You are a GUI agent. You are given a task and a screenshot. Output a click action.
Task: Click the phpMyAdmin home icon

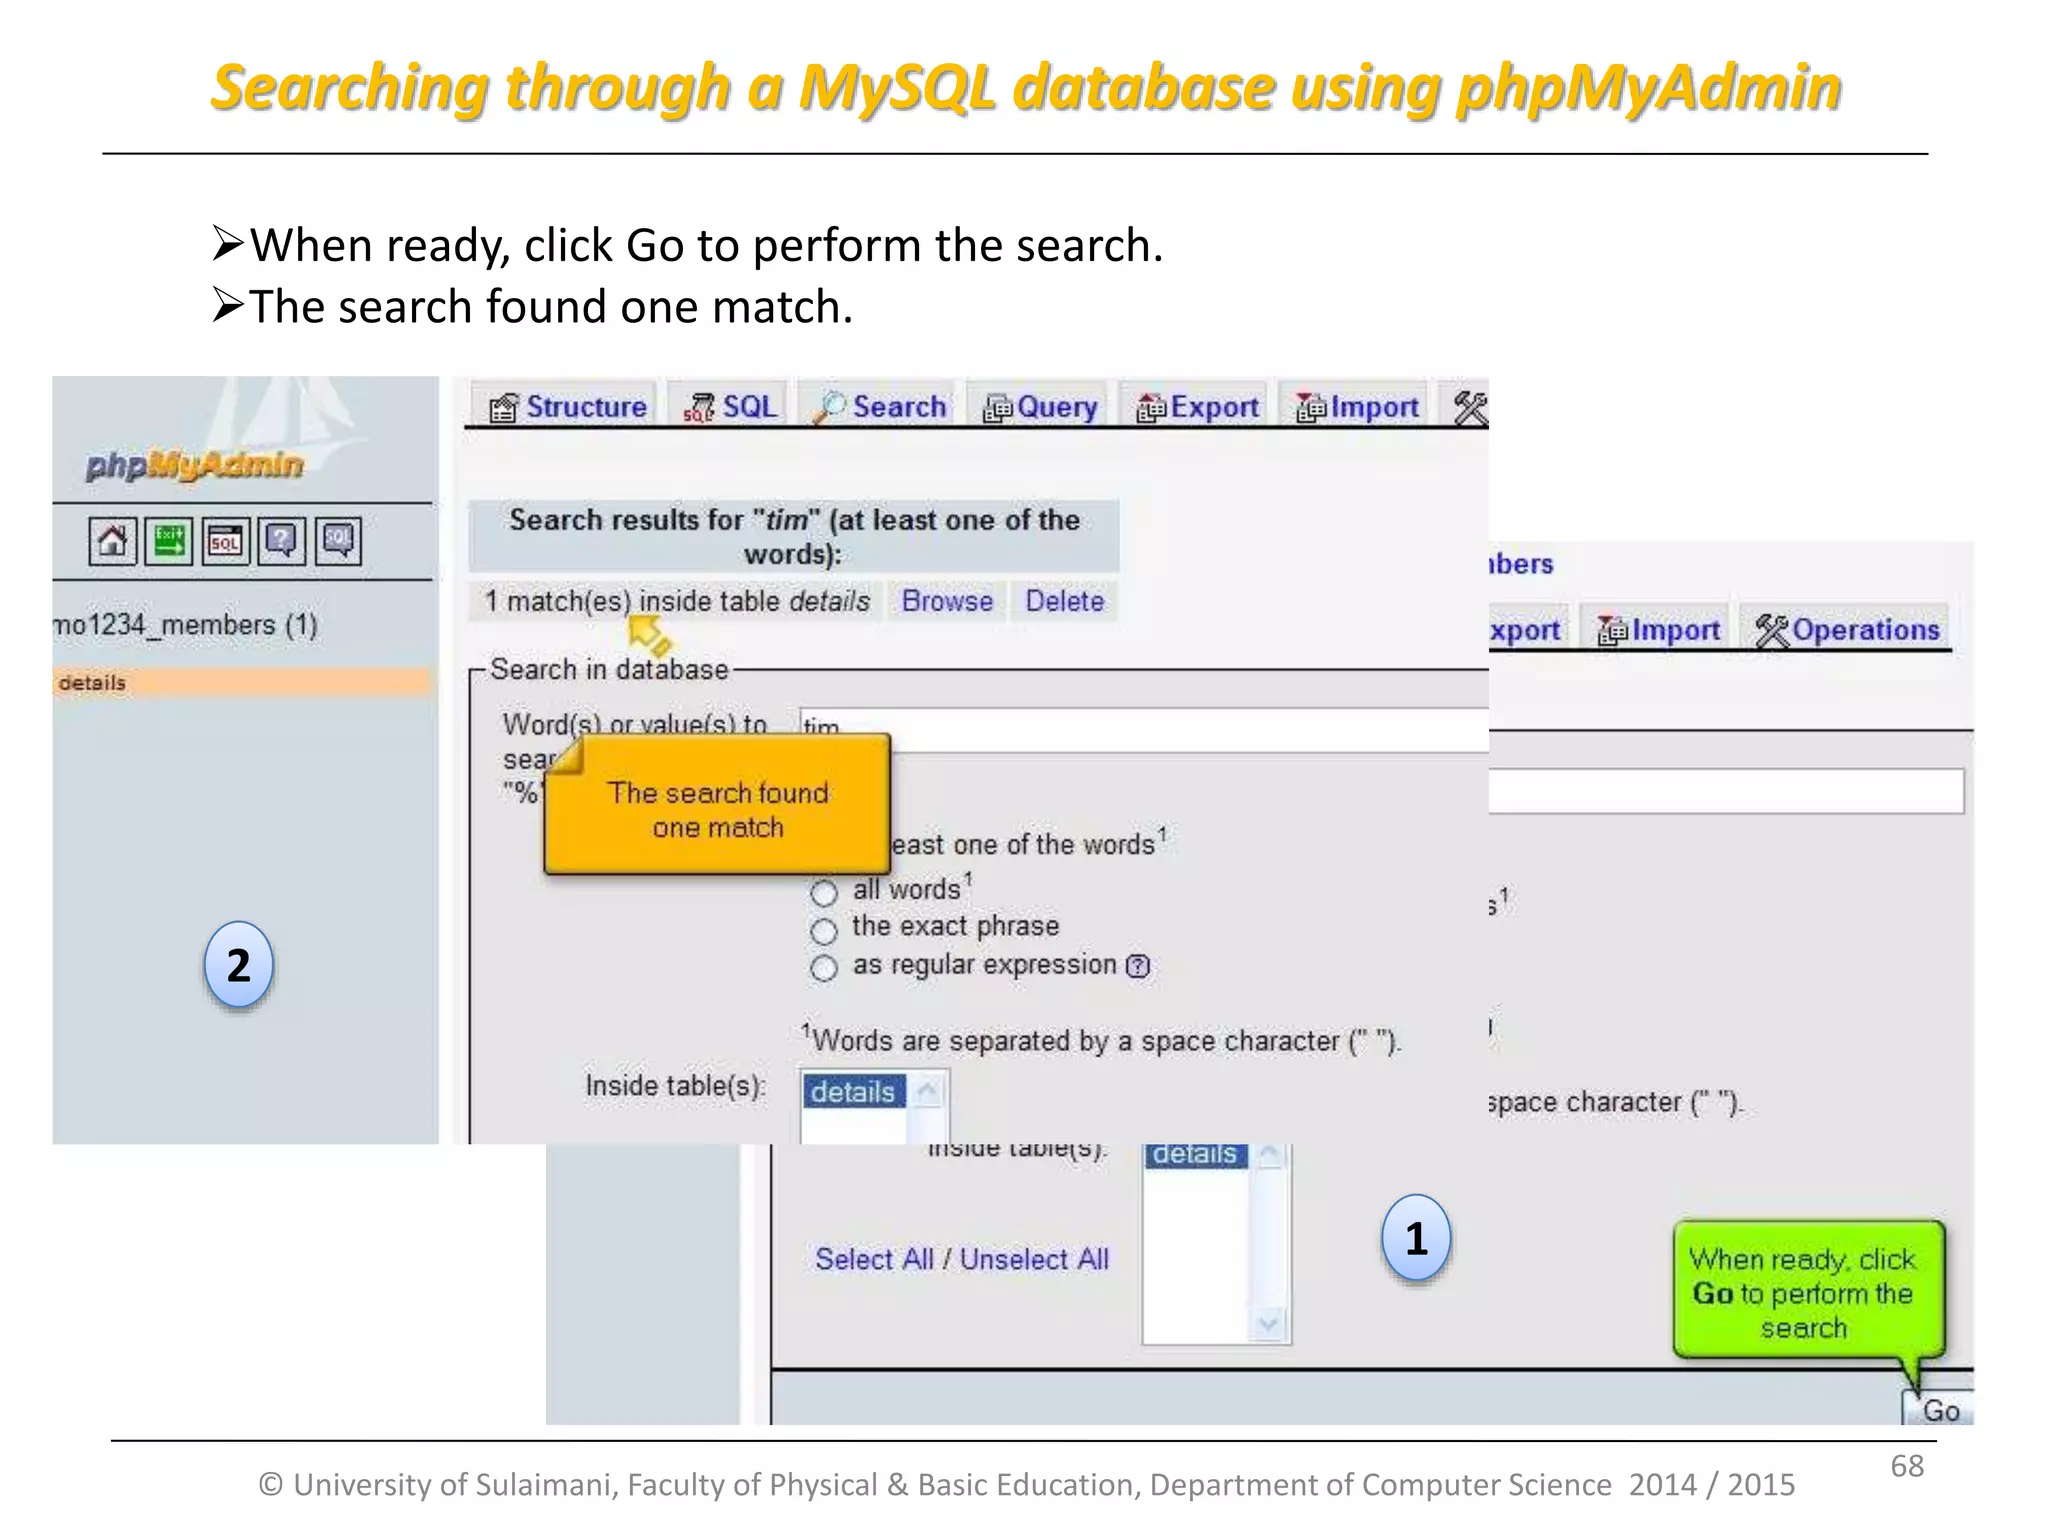[112, 542]
